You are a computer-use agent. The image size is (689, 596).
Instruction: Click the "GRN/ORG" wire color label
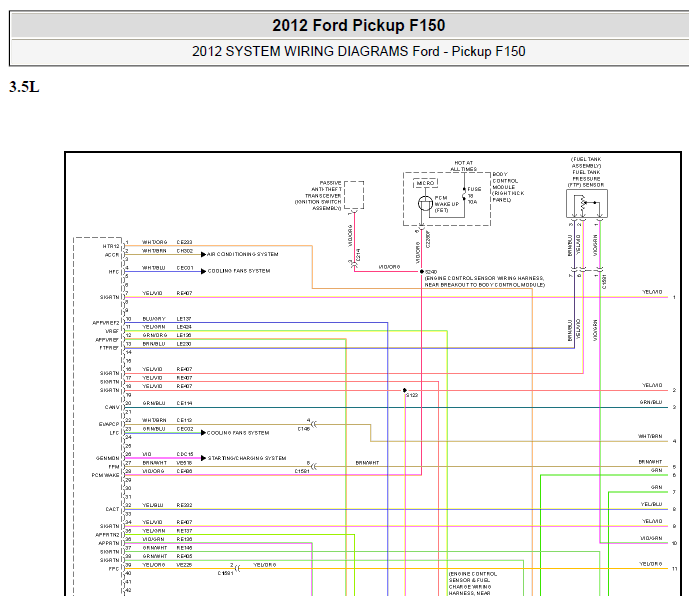(155, 335)
